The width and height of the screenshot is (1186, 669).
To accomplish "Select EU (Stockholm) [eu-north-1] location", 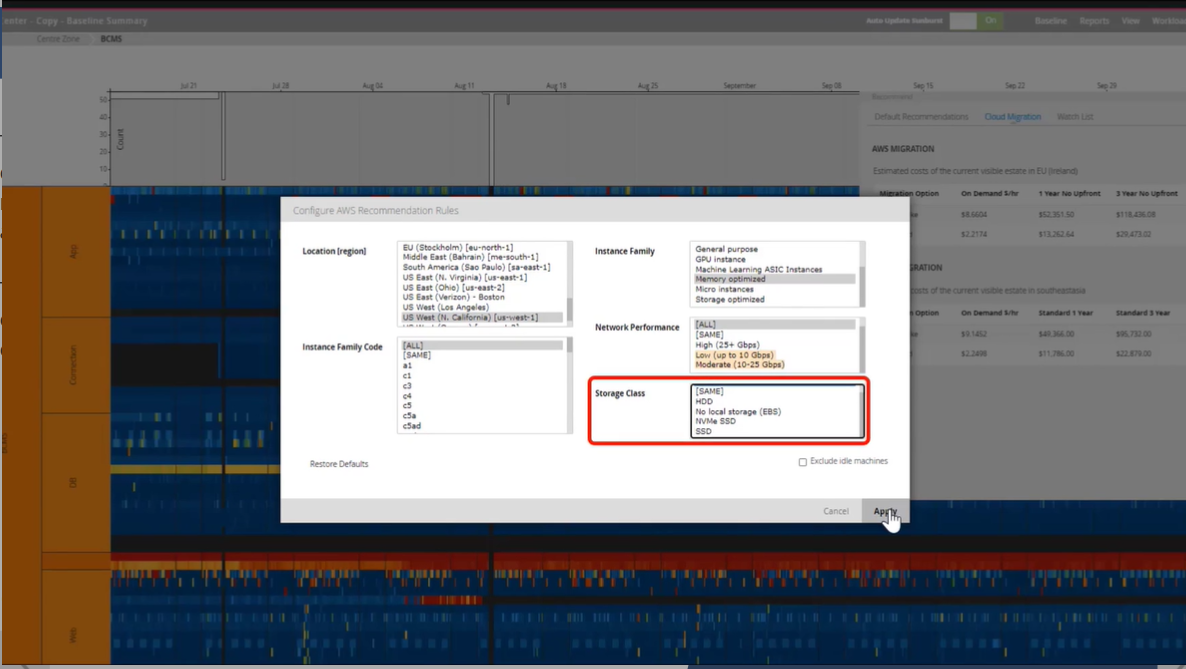I will pyautogui.click(x=458, y=247).
